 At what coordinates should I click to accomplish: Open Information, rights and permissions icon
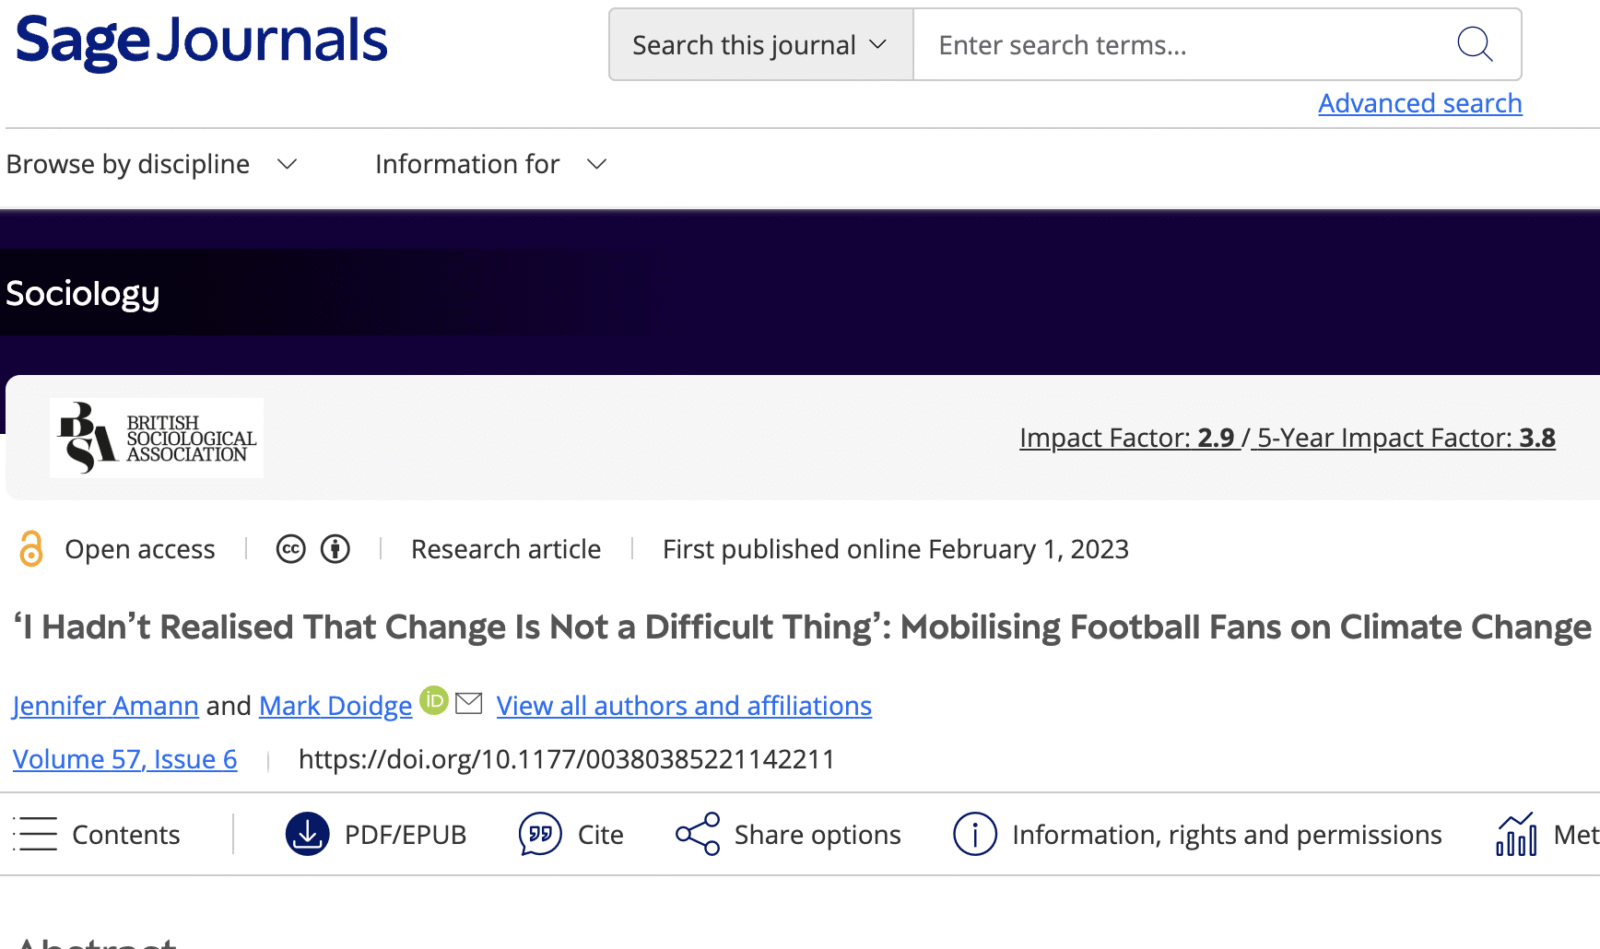(974, 834)
